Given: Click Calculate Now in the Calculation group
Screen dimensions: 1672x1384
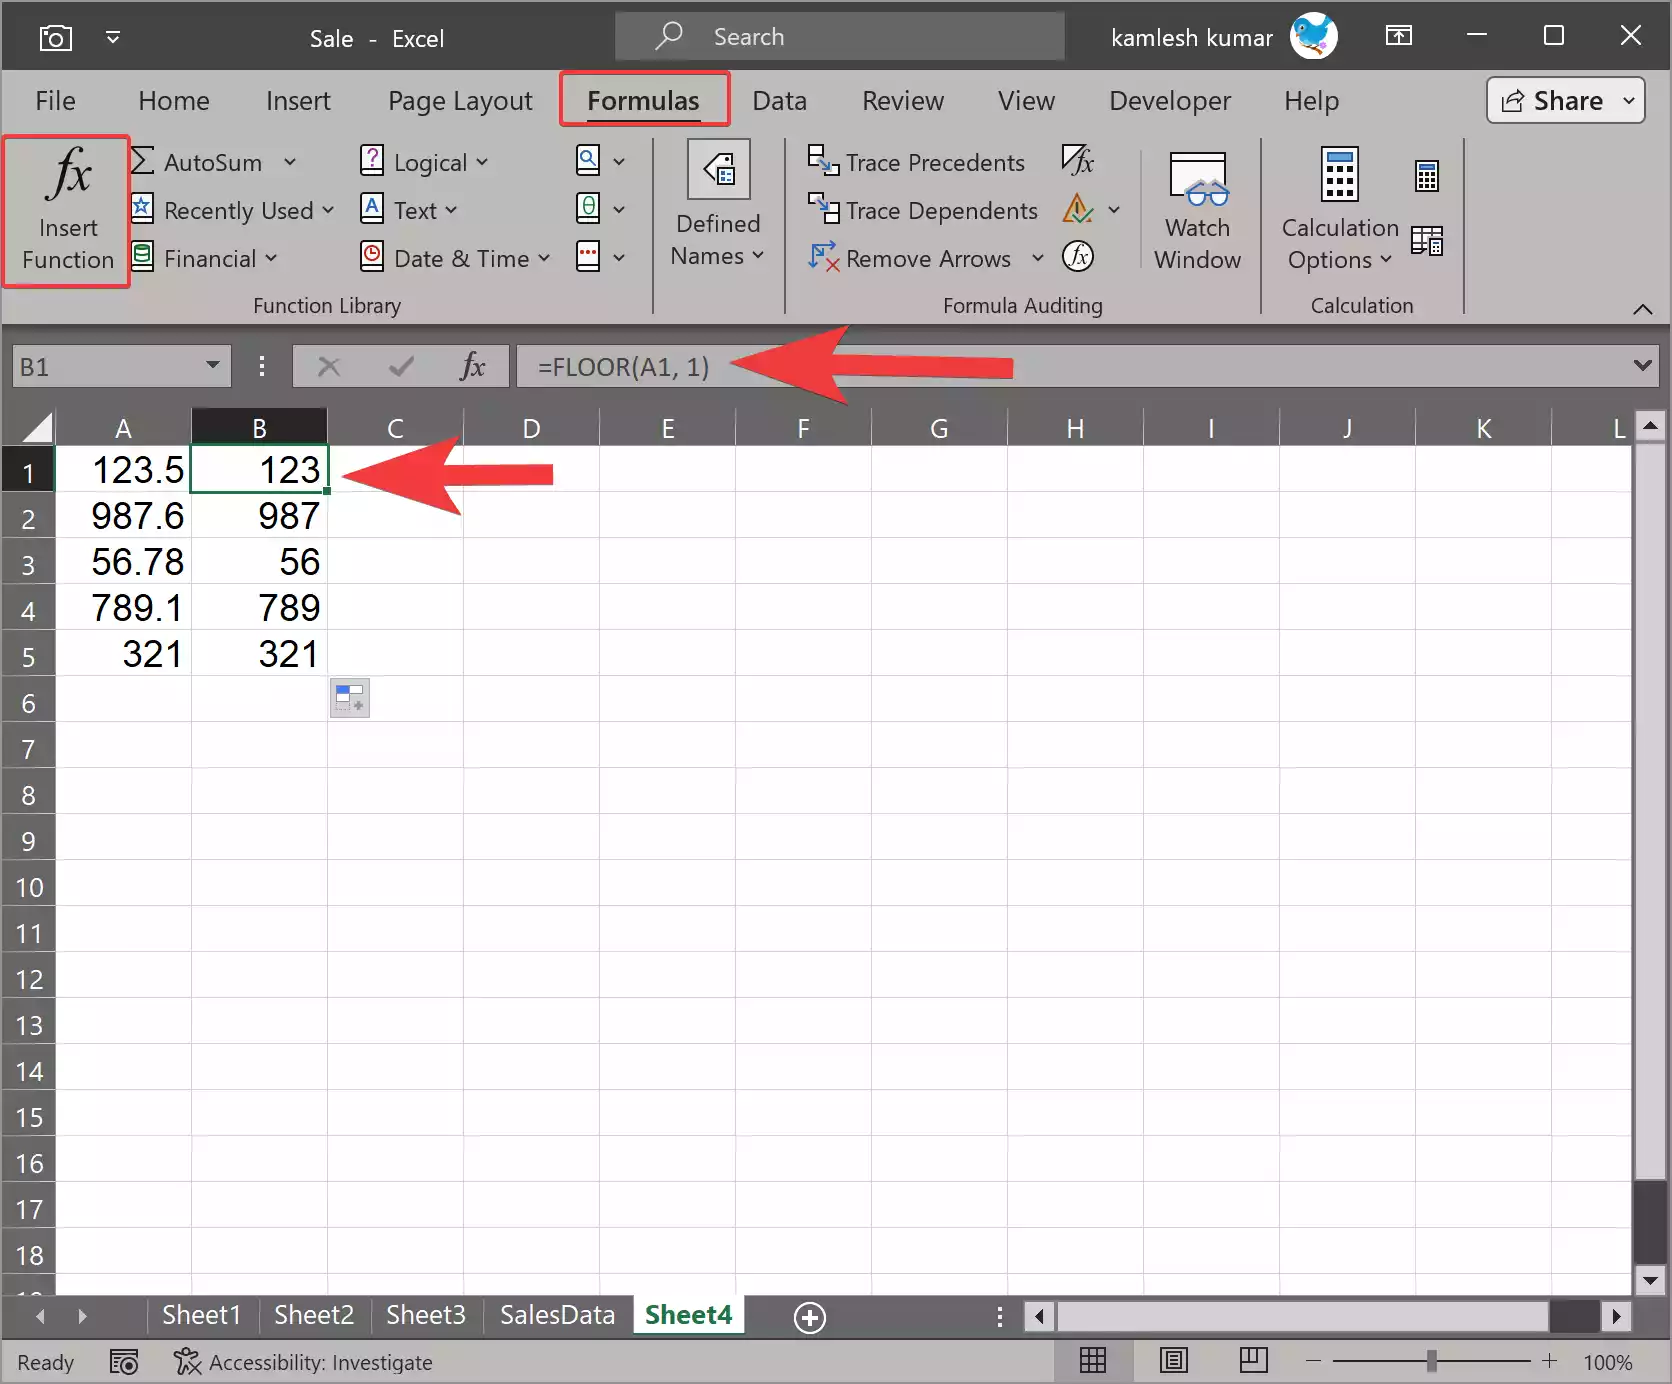Looking at the screenshot, I should pyautogui.click(x=1426, y=175).
